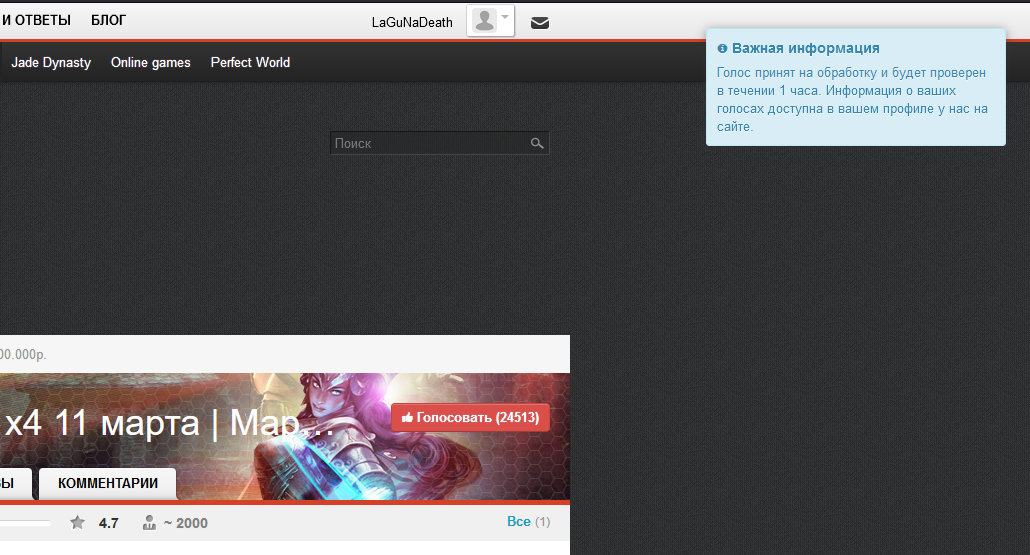Click the info icon in notification
1030x555 pixels.
[x=722, y=49]
